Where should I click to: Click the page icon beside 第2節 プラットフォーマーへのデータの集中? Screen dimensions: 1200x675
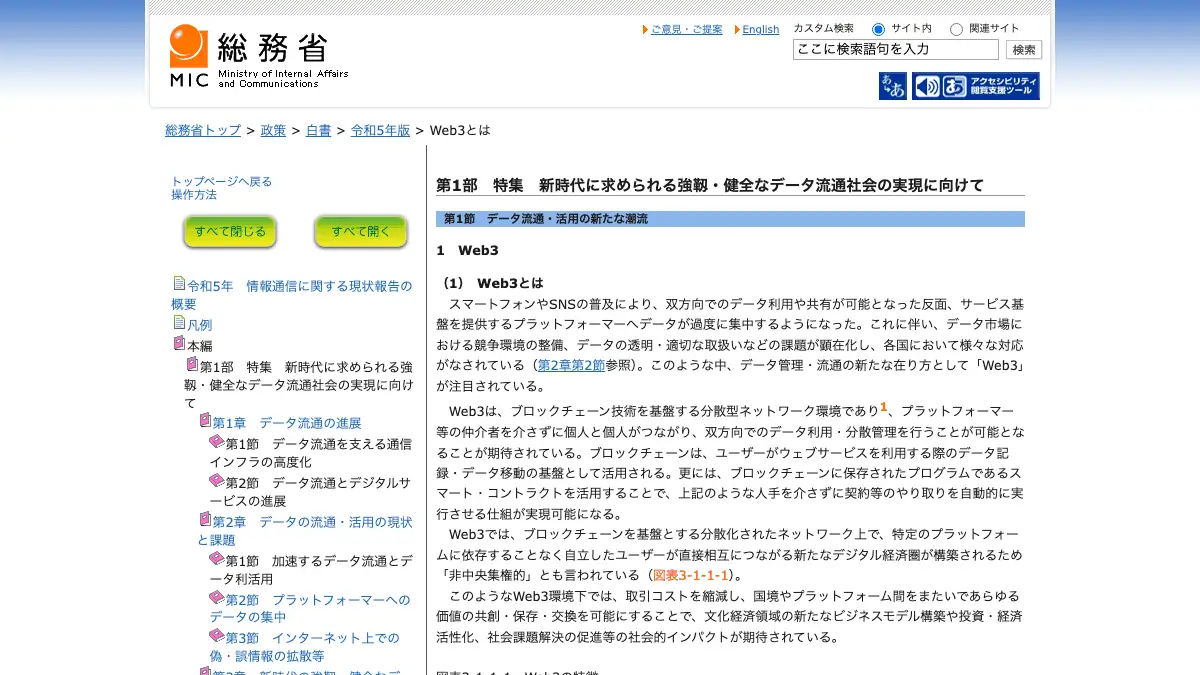click(x=216, y=597)
